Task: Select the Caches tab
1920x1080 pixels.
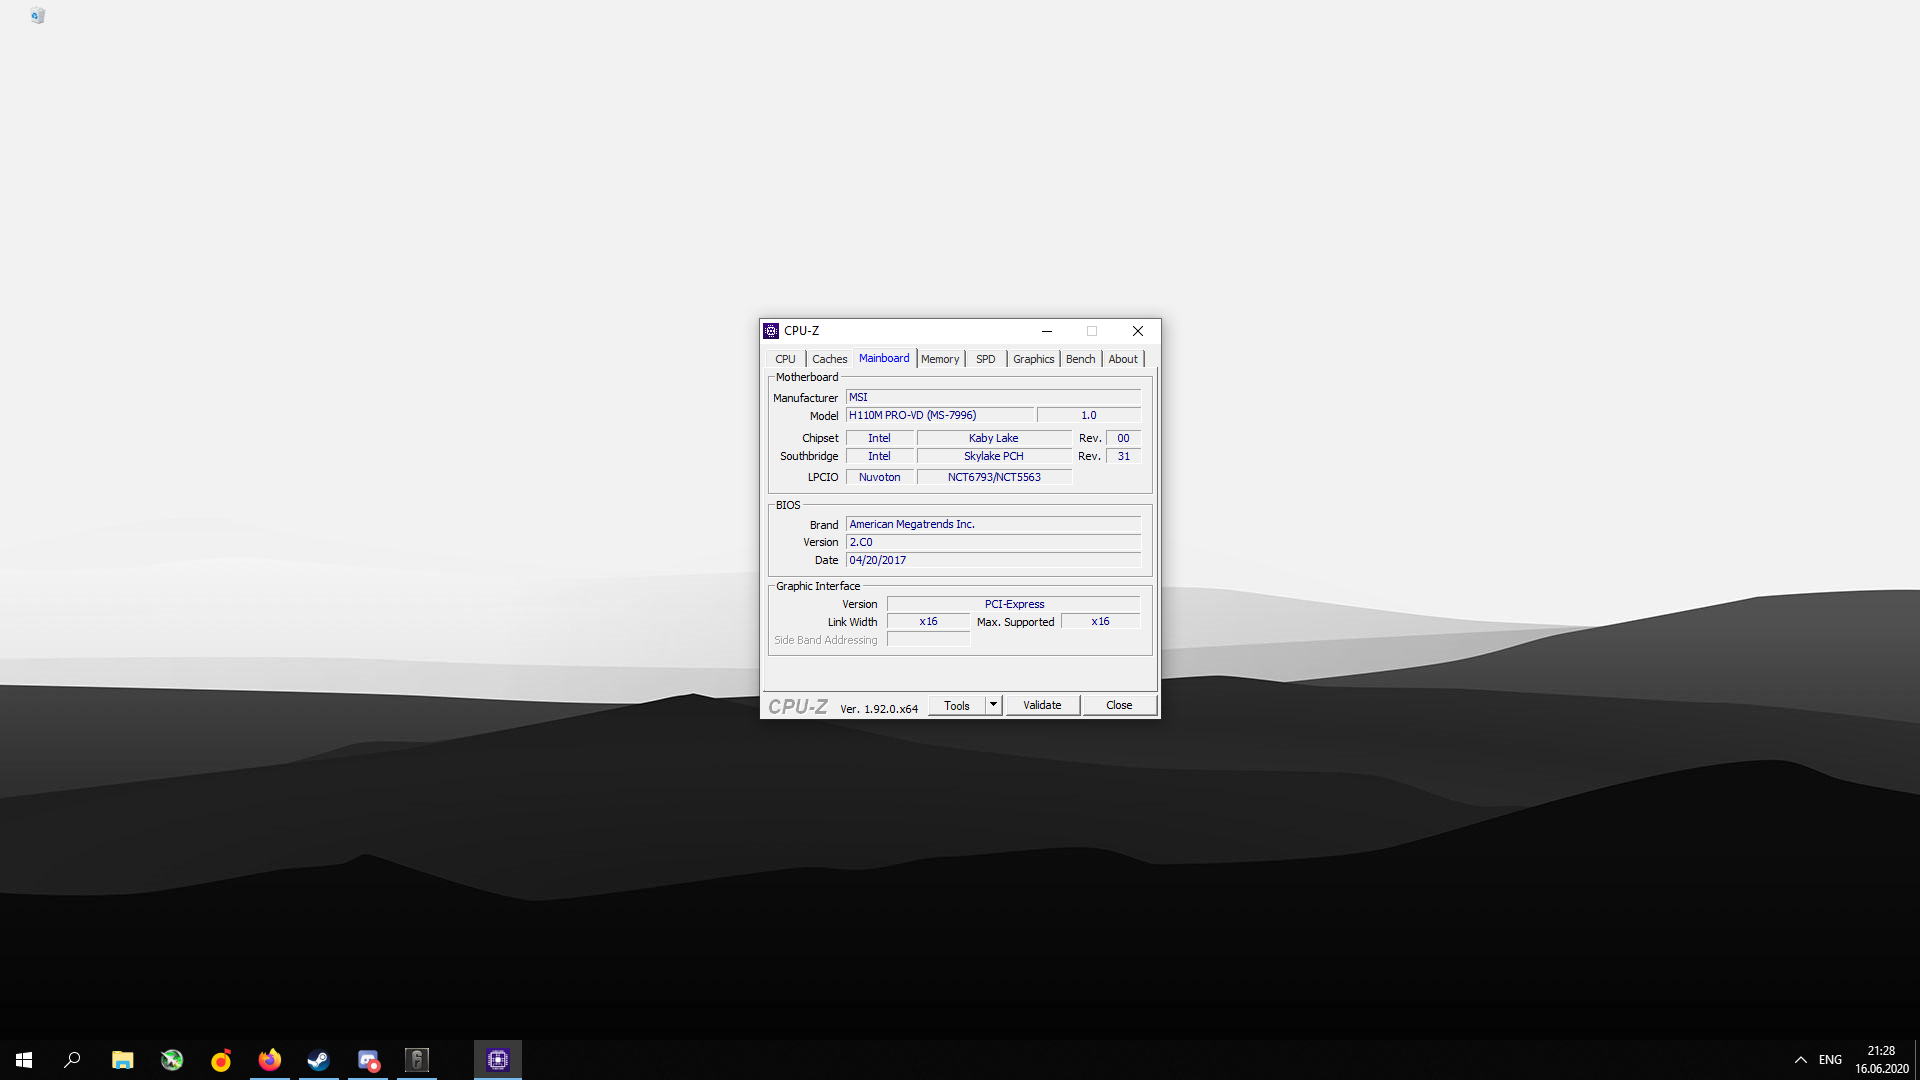Action: point(829,359)
